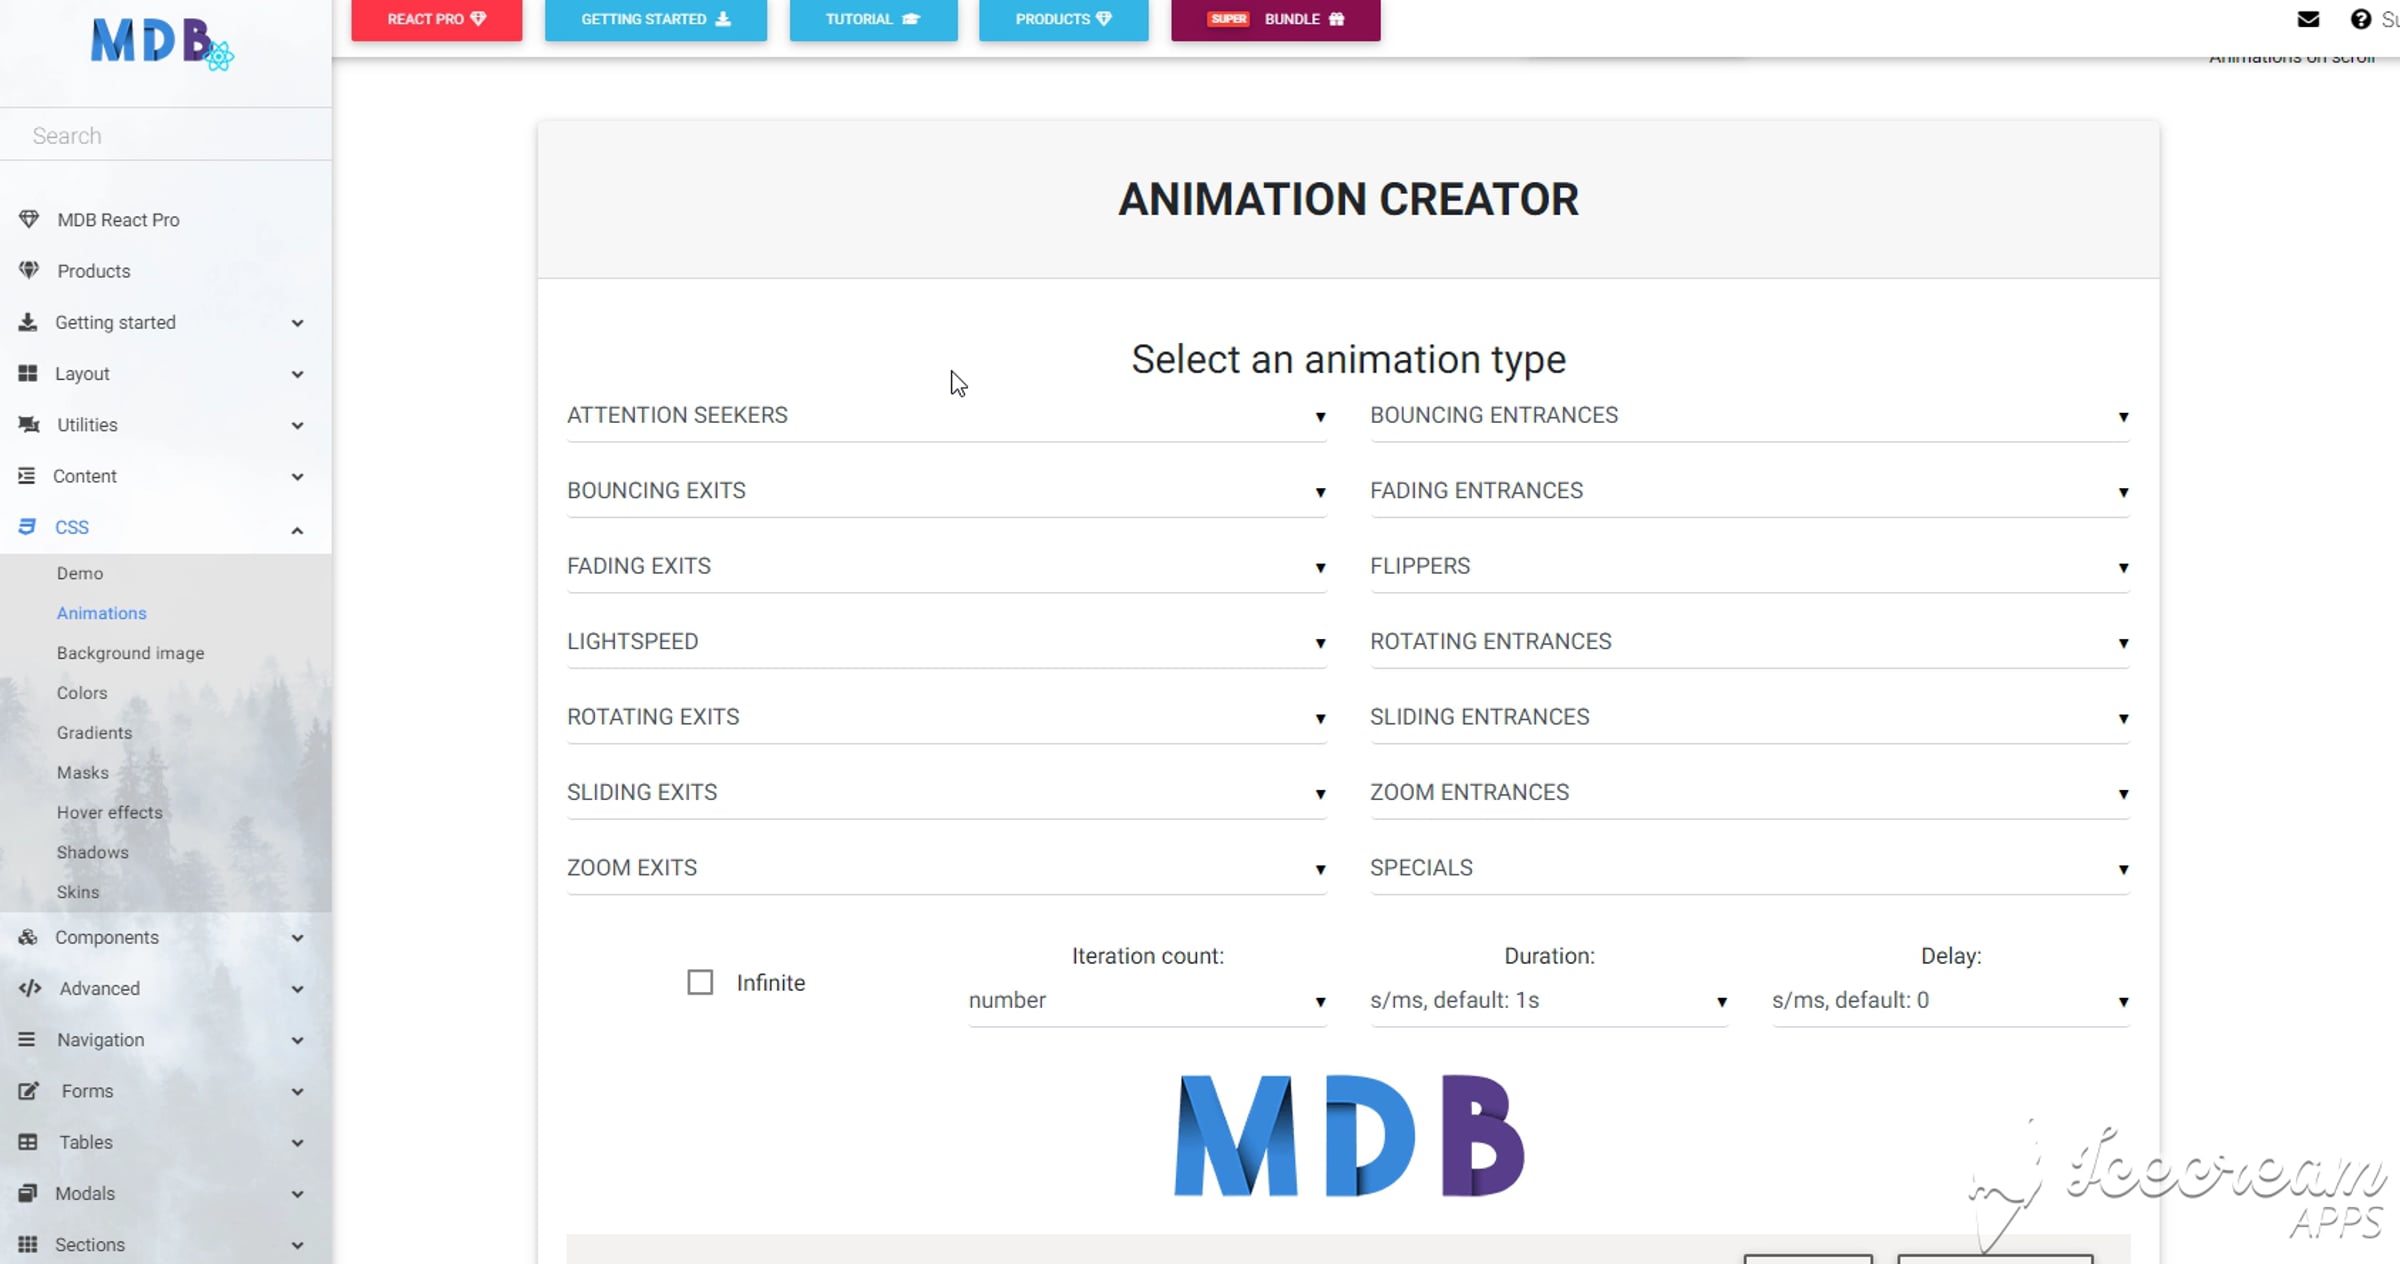Click the MDB React logo in sidebar

point(162,43)
